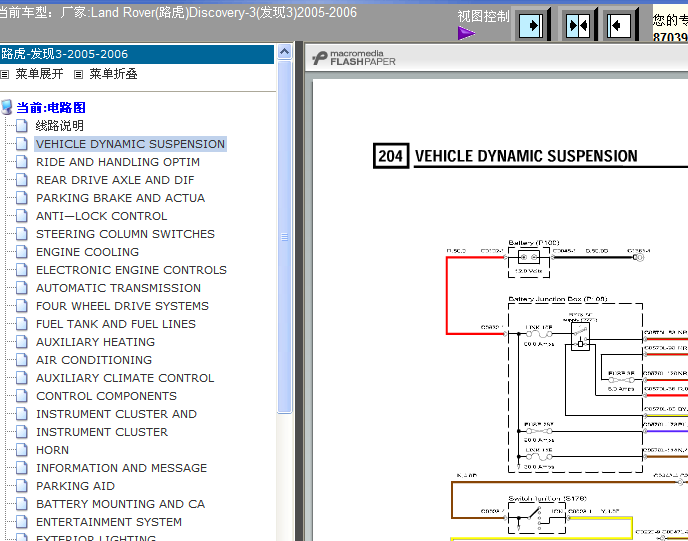Click page icon next to PARKING AID
Screen dimensions: 688x541
pos(22,486)
